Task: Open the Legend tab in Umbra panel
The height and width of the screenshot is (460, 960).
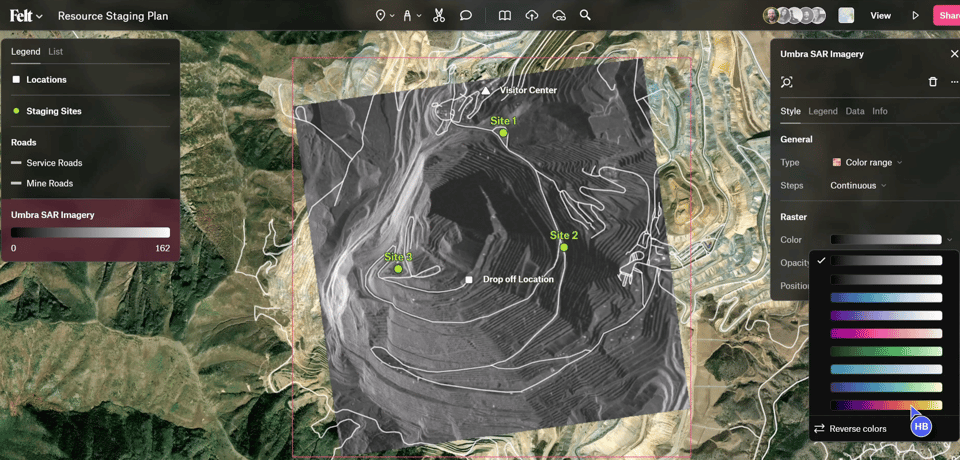Action: point(823,111)
